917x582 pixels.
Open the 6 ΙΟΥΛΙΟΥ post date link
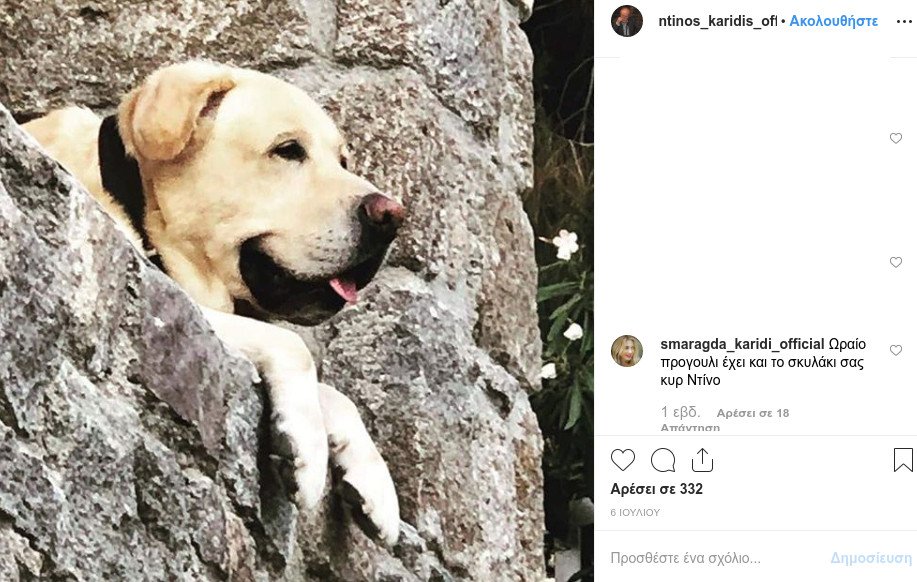click(x=635, y=512)
